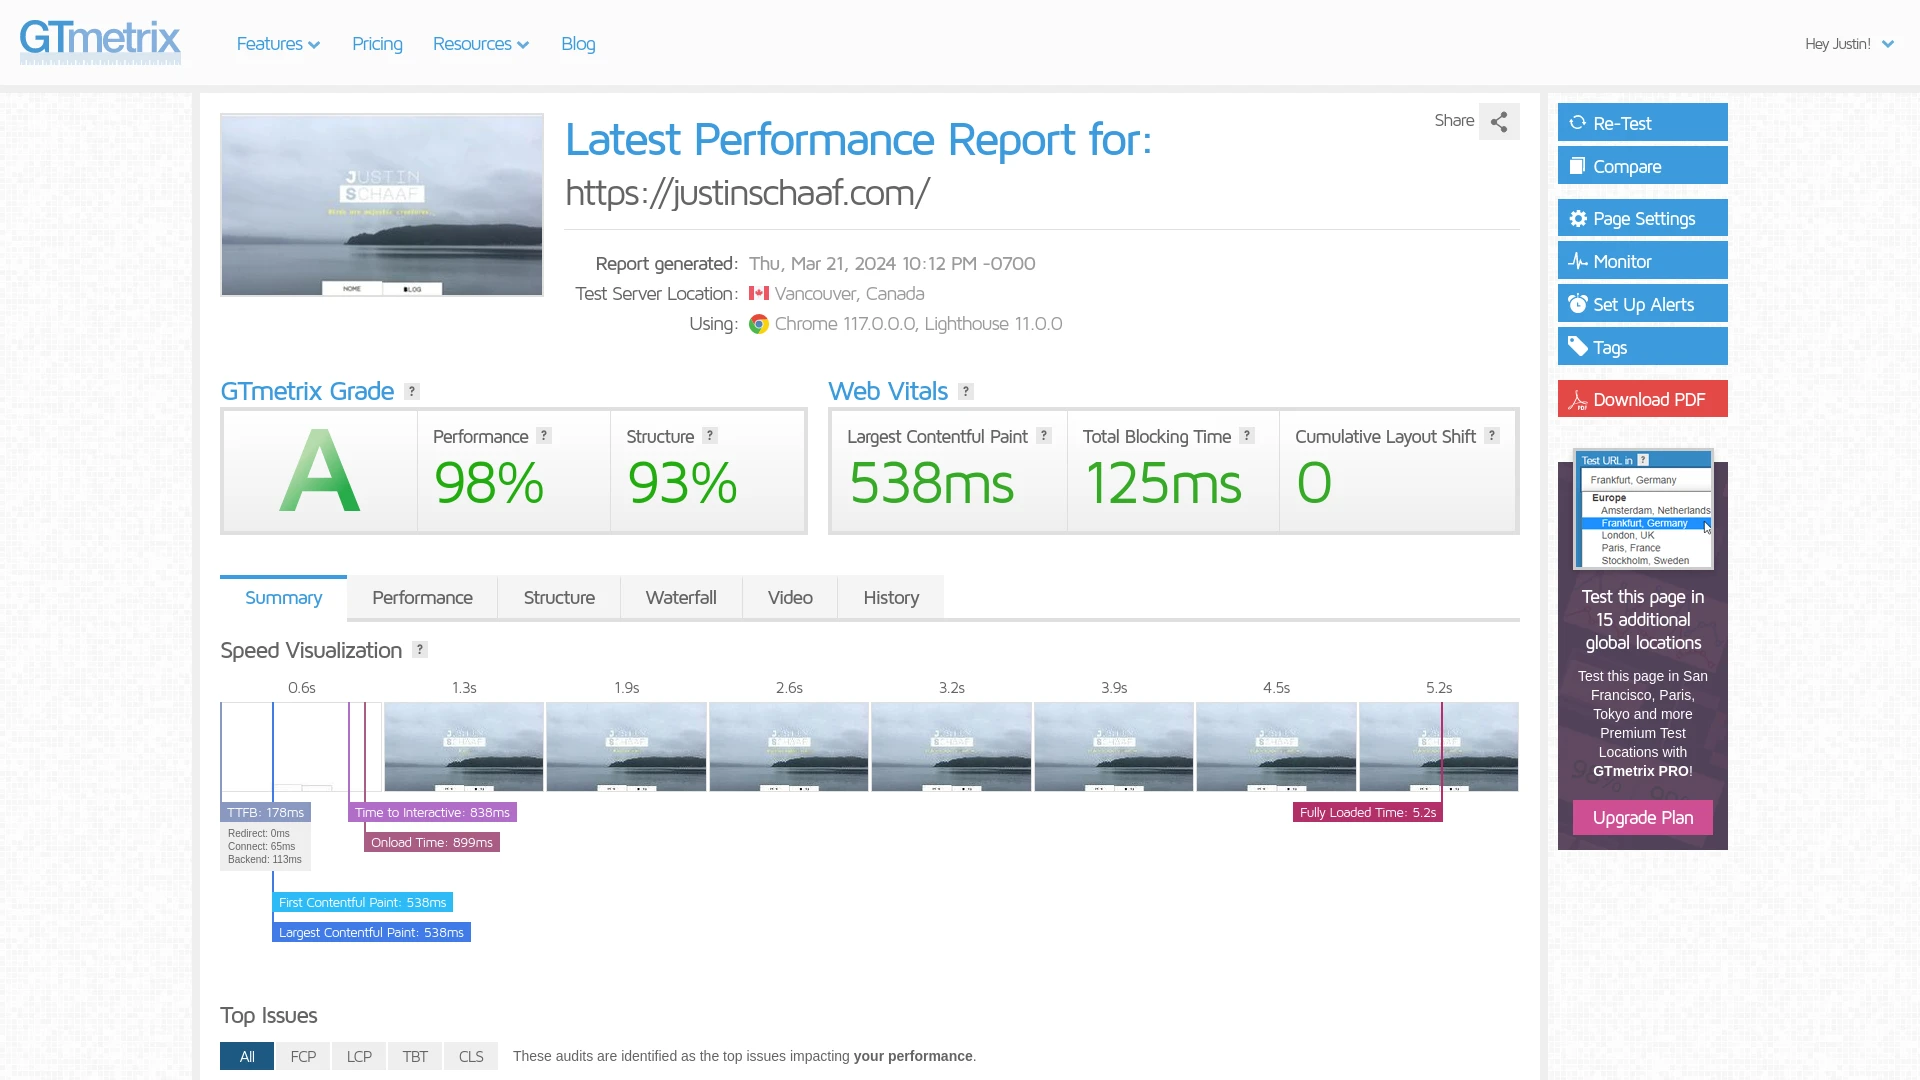Click help icon next to Performance score
The width and height of the screenshot is (1920, 1080).
544,435
